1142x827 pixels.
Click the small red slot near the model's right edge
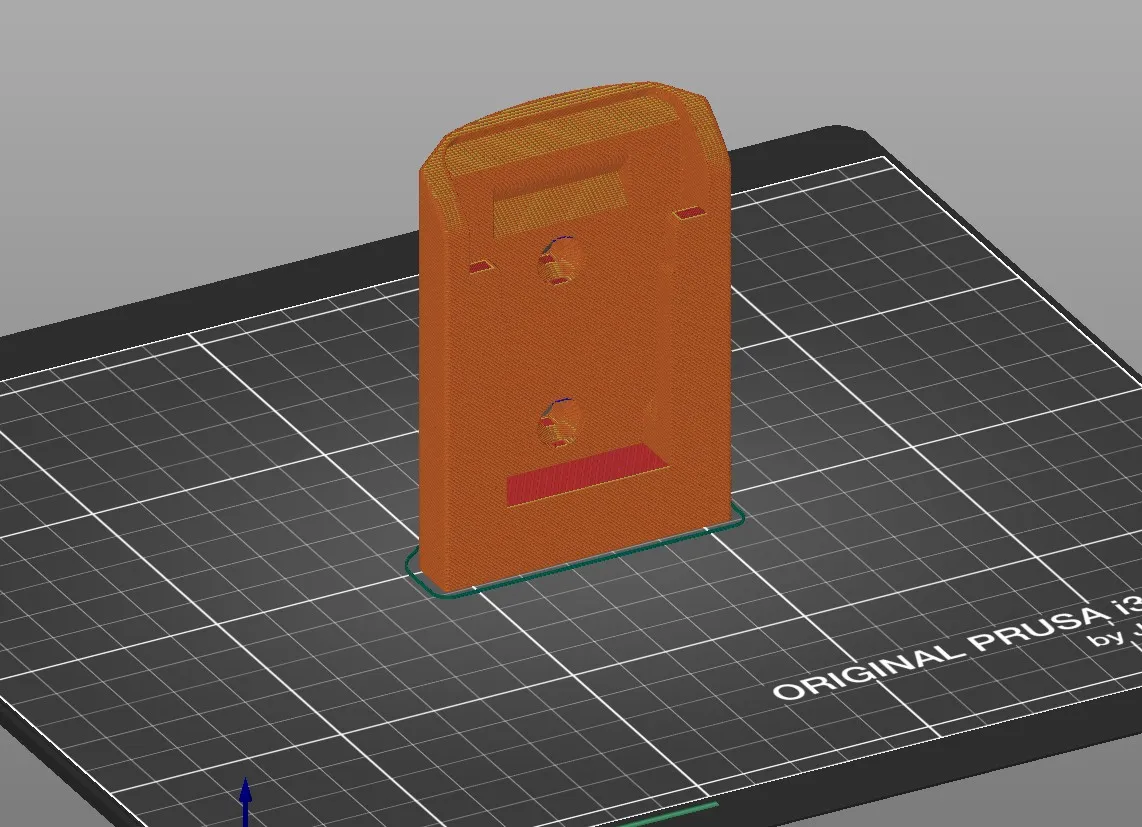coord(688,213)
